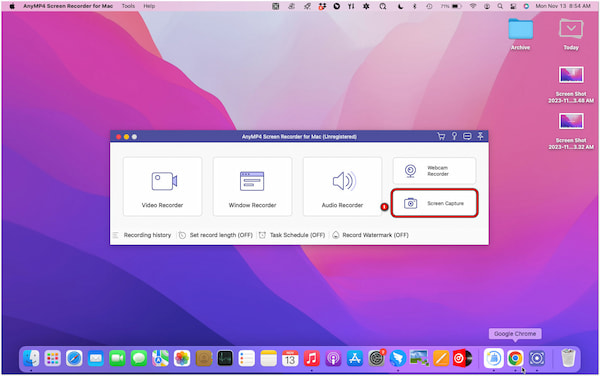Open the Help menu
The image size is (600, 376).
pyautogui.click(x=149, y=6)
